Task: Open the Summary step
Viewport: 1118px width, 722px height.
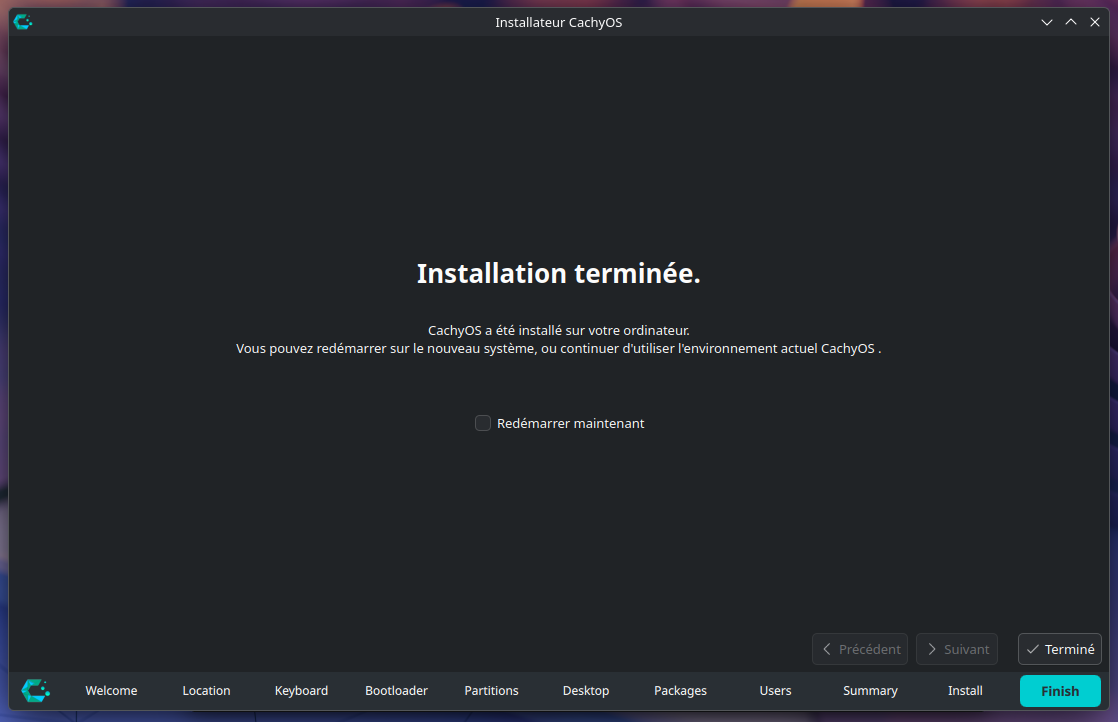Action: [x=870, y=691]
